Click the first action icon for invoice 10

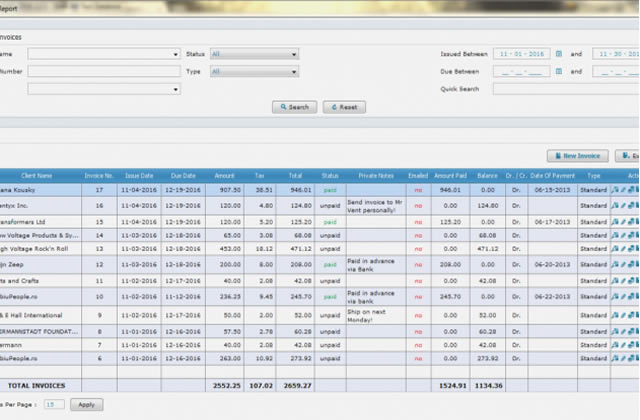click(615, 297)
